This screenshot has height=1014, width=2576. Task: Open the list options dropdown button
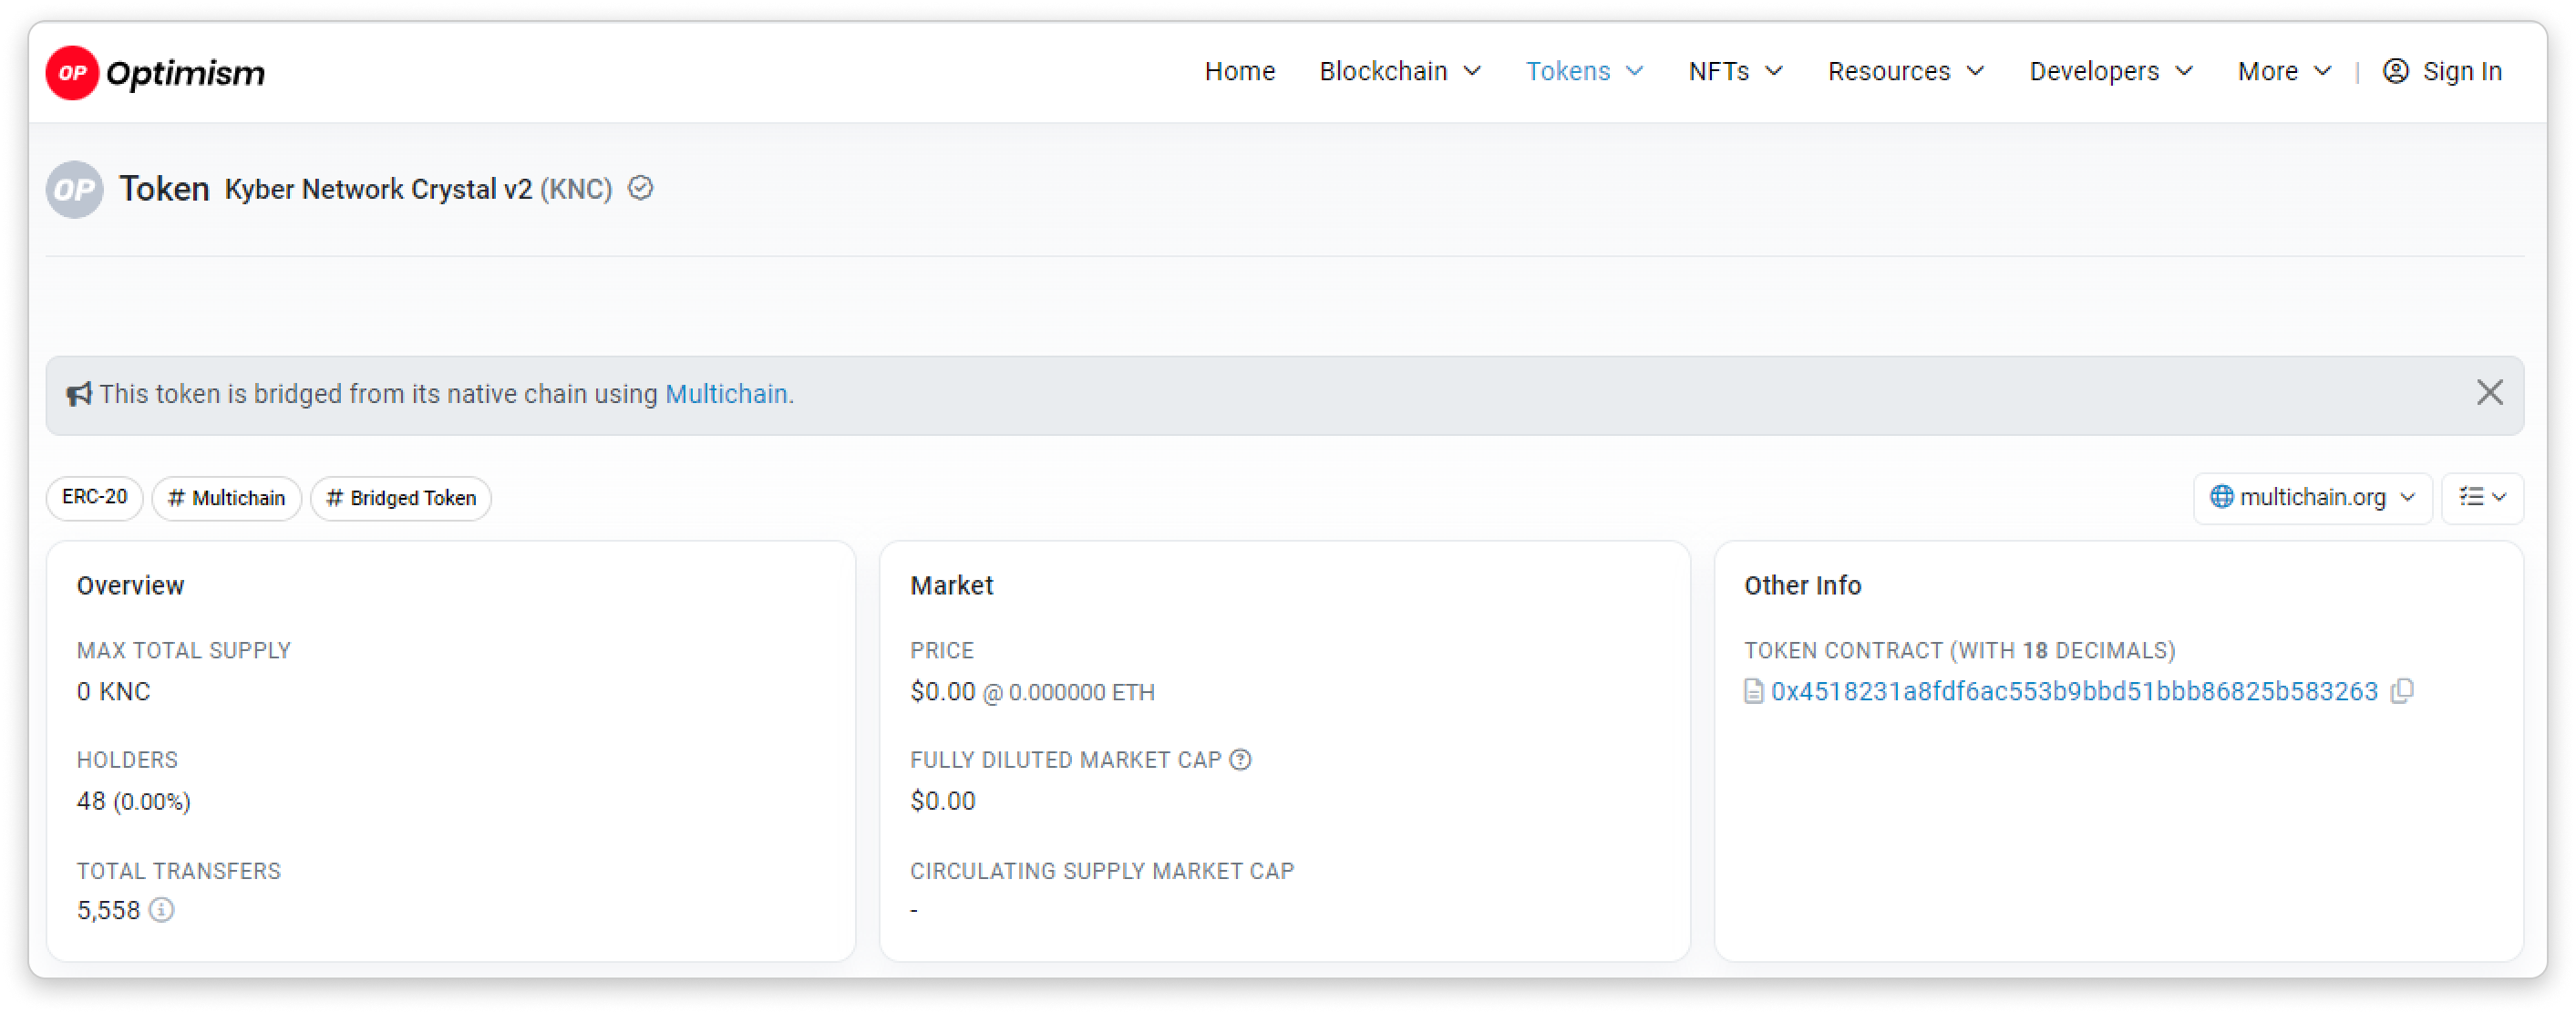2482,497
